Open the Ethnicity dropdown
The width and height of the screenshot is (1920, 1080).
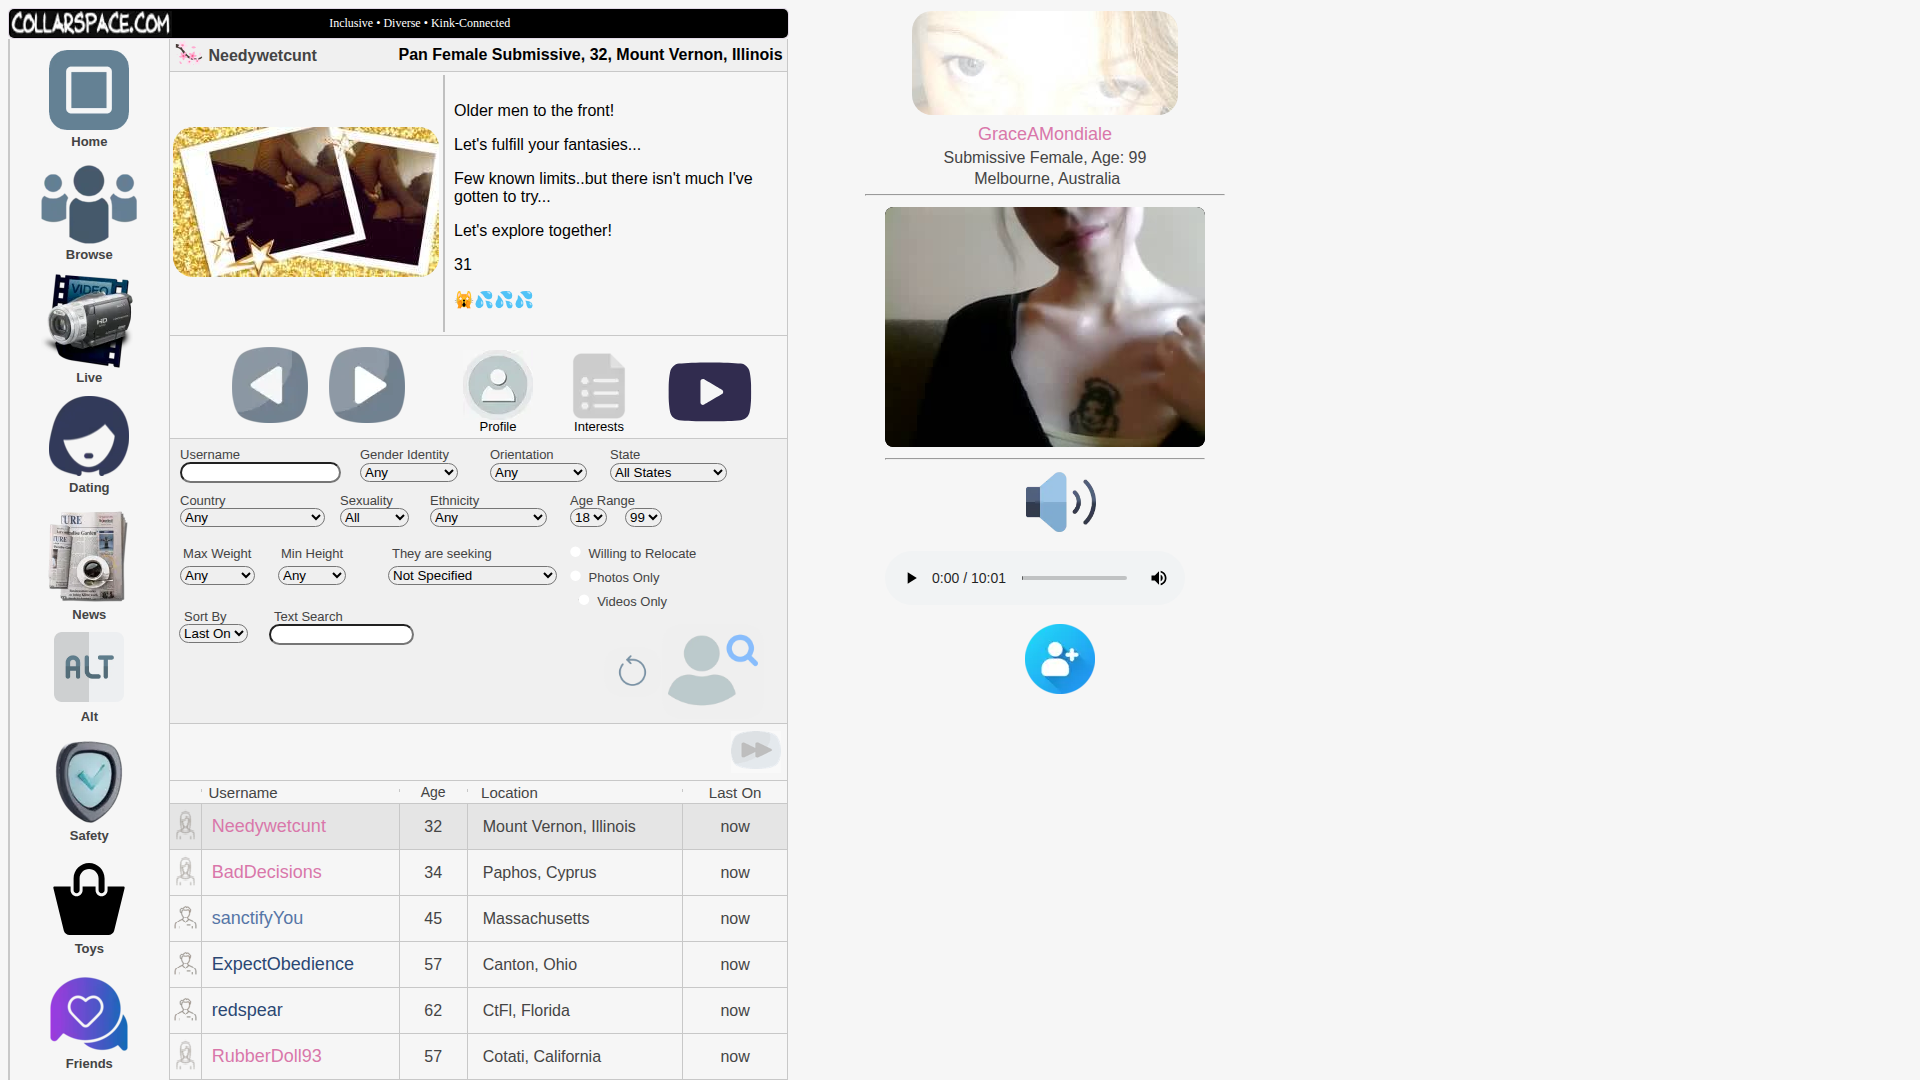pyautogui.click(x=489, y=518)
